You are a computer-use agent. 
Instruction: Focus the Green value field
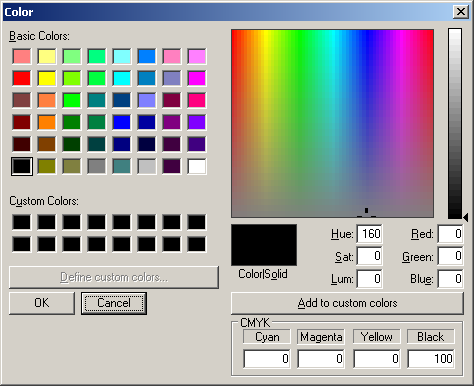pyautogui.click(x=450, y=256)
